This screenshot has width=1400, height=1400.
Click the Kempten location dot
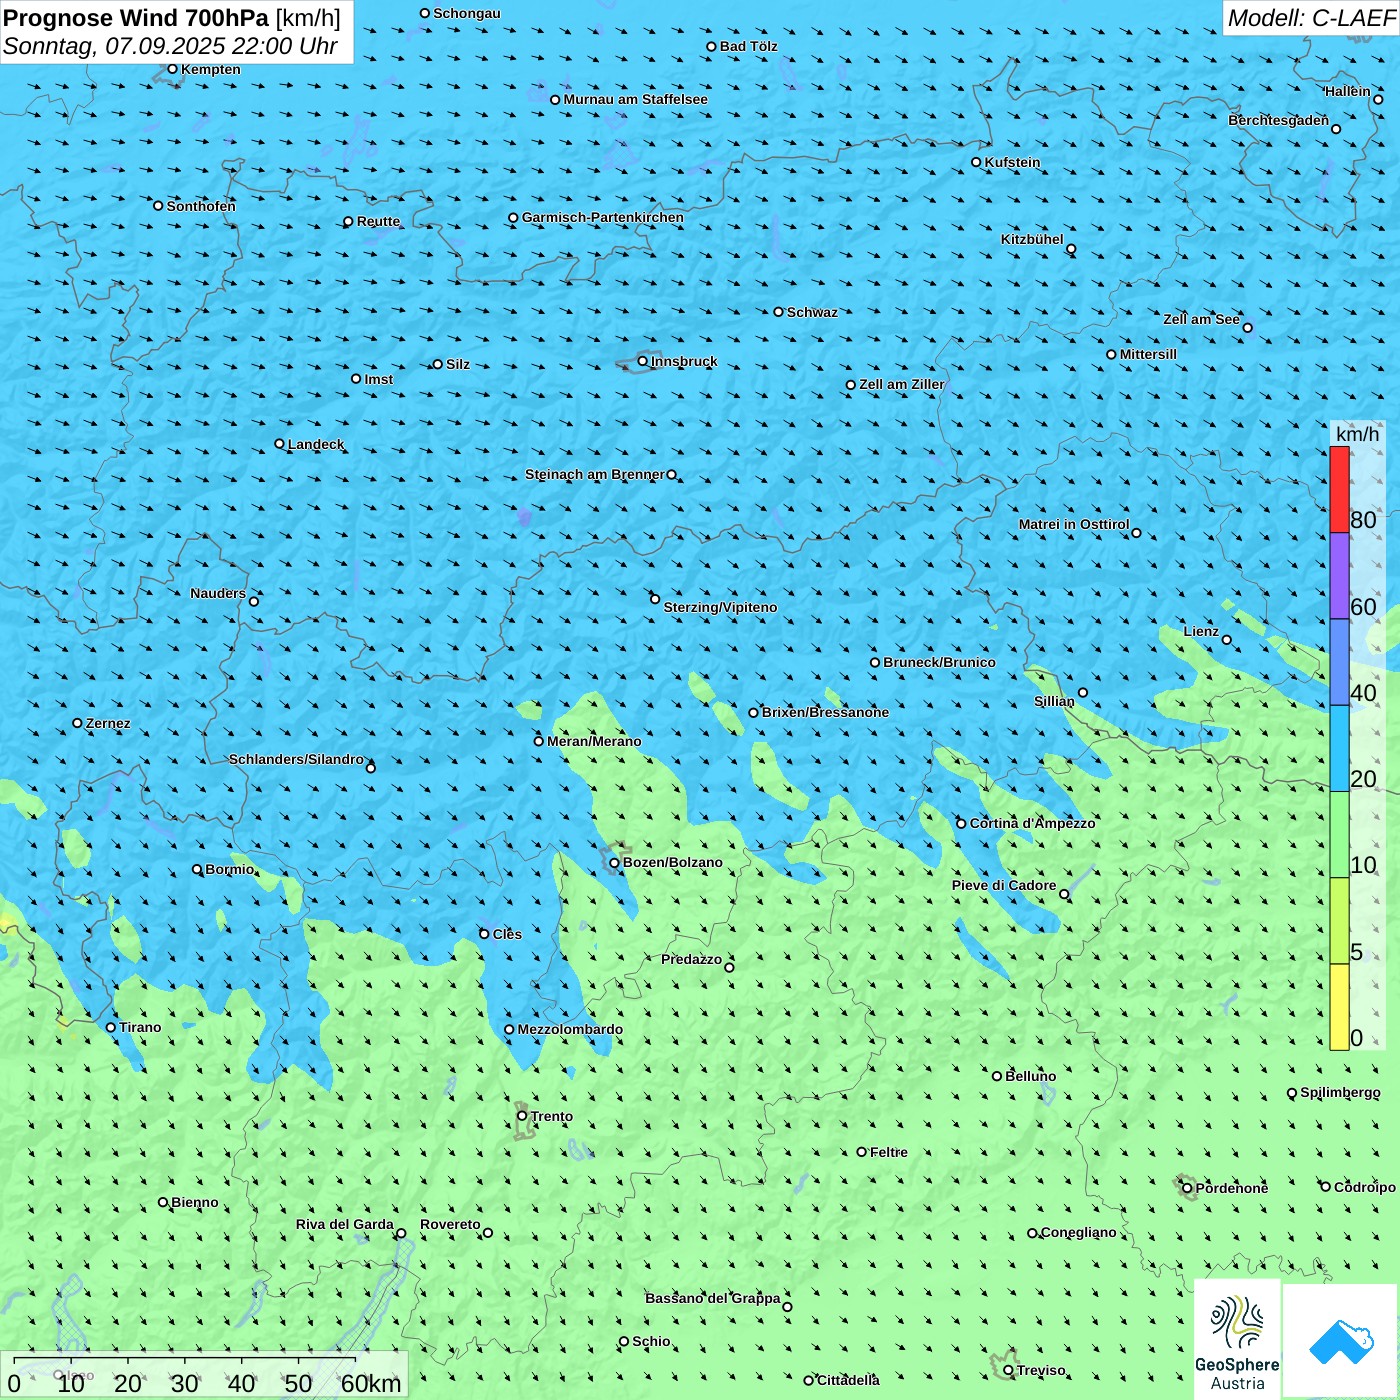click(173, 69)
